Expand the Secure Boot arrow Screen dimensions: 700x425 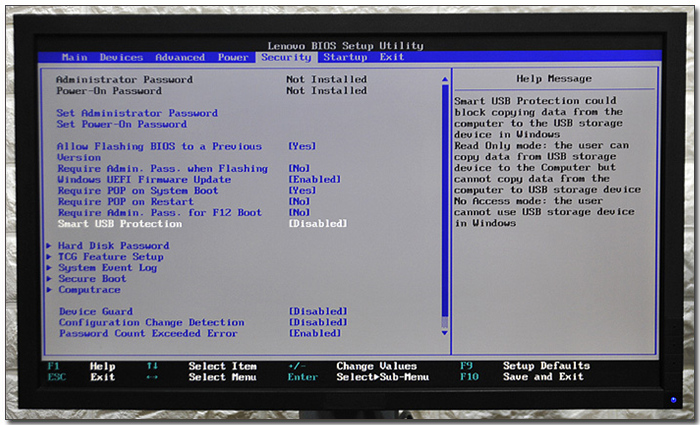click(49, 279)
